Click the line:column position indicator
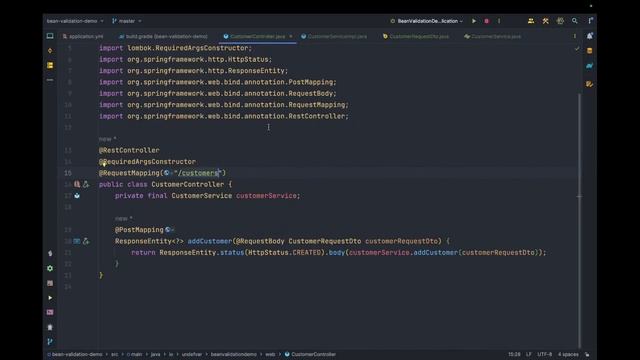This screenshot has width=640, height=360. [514, 354]
